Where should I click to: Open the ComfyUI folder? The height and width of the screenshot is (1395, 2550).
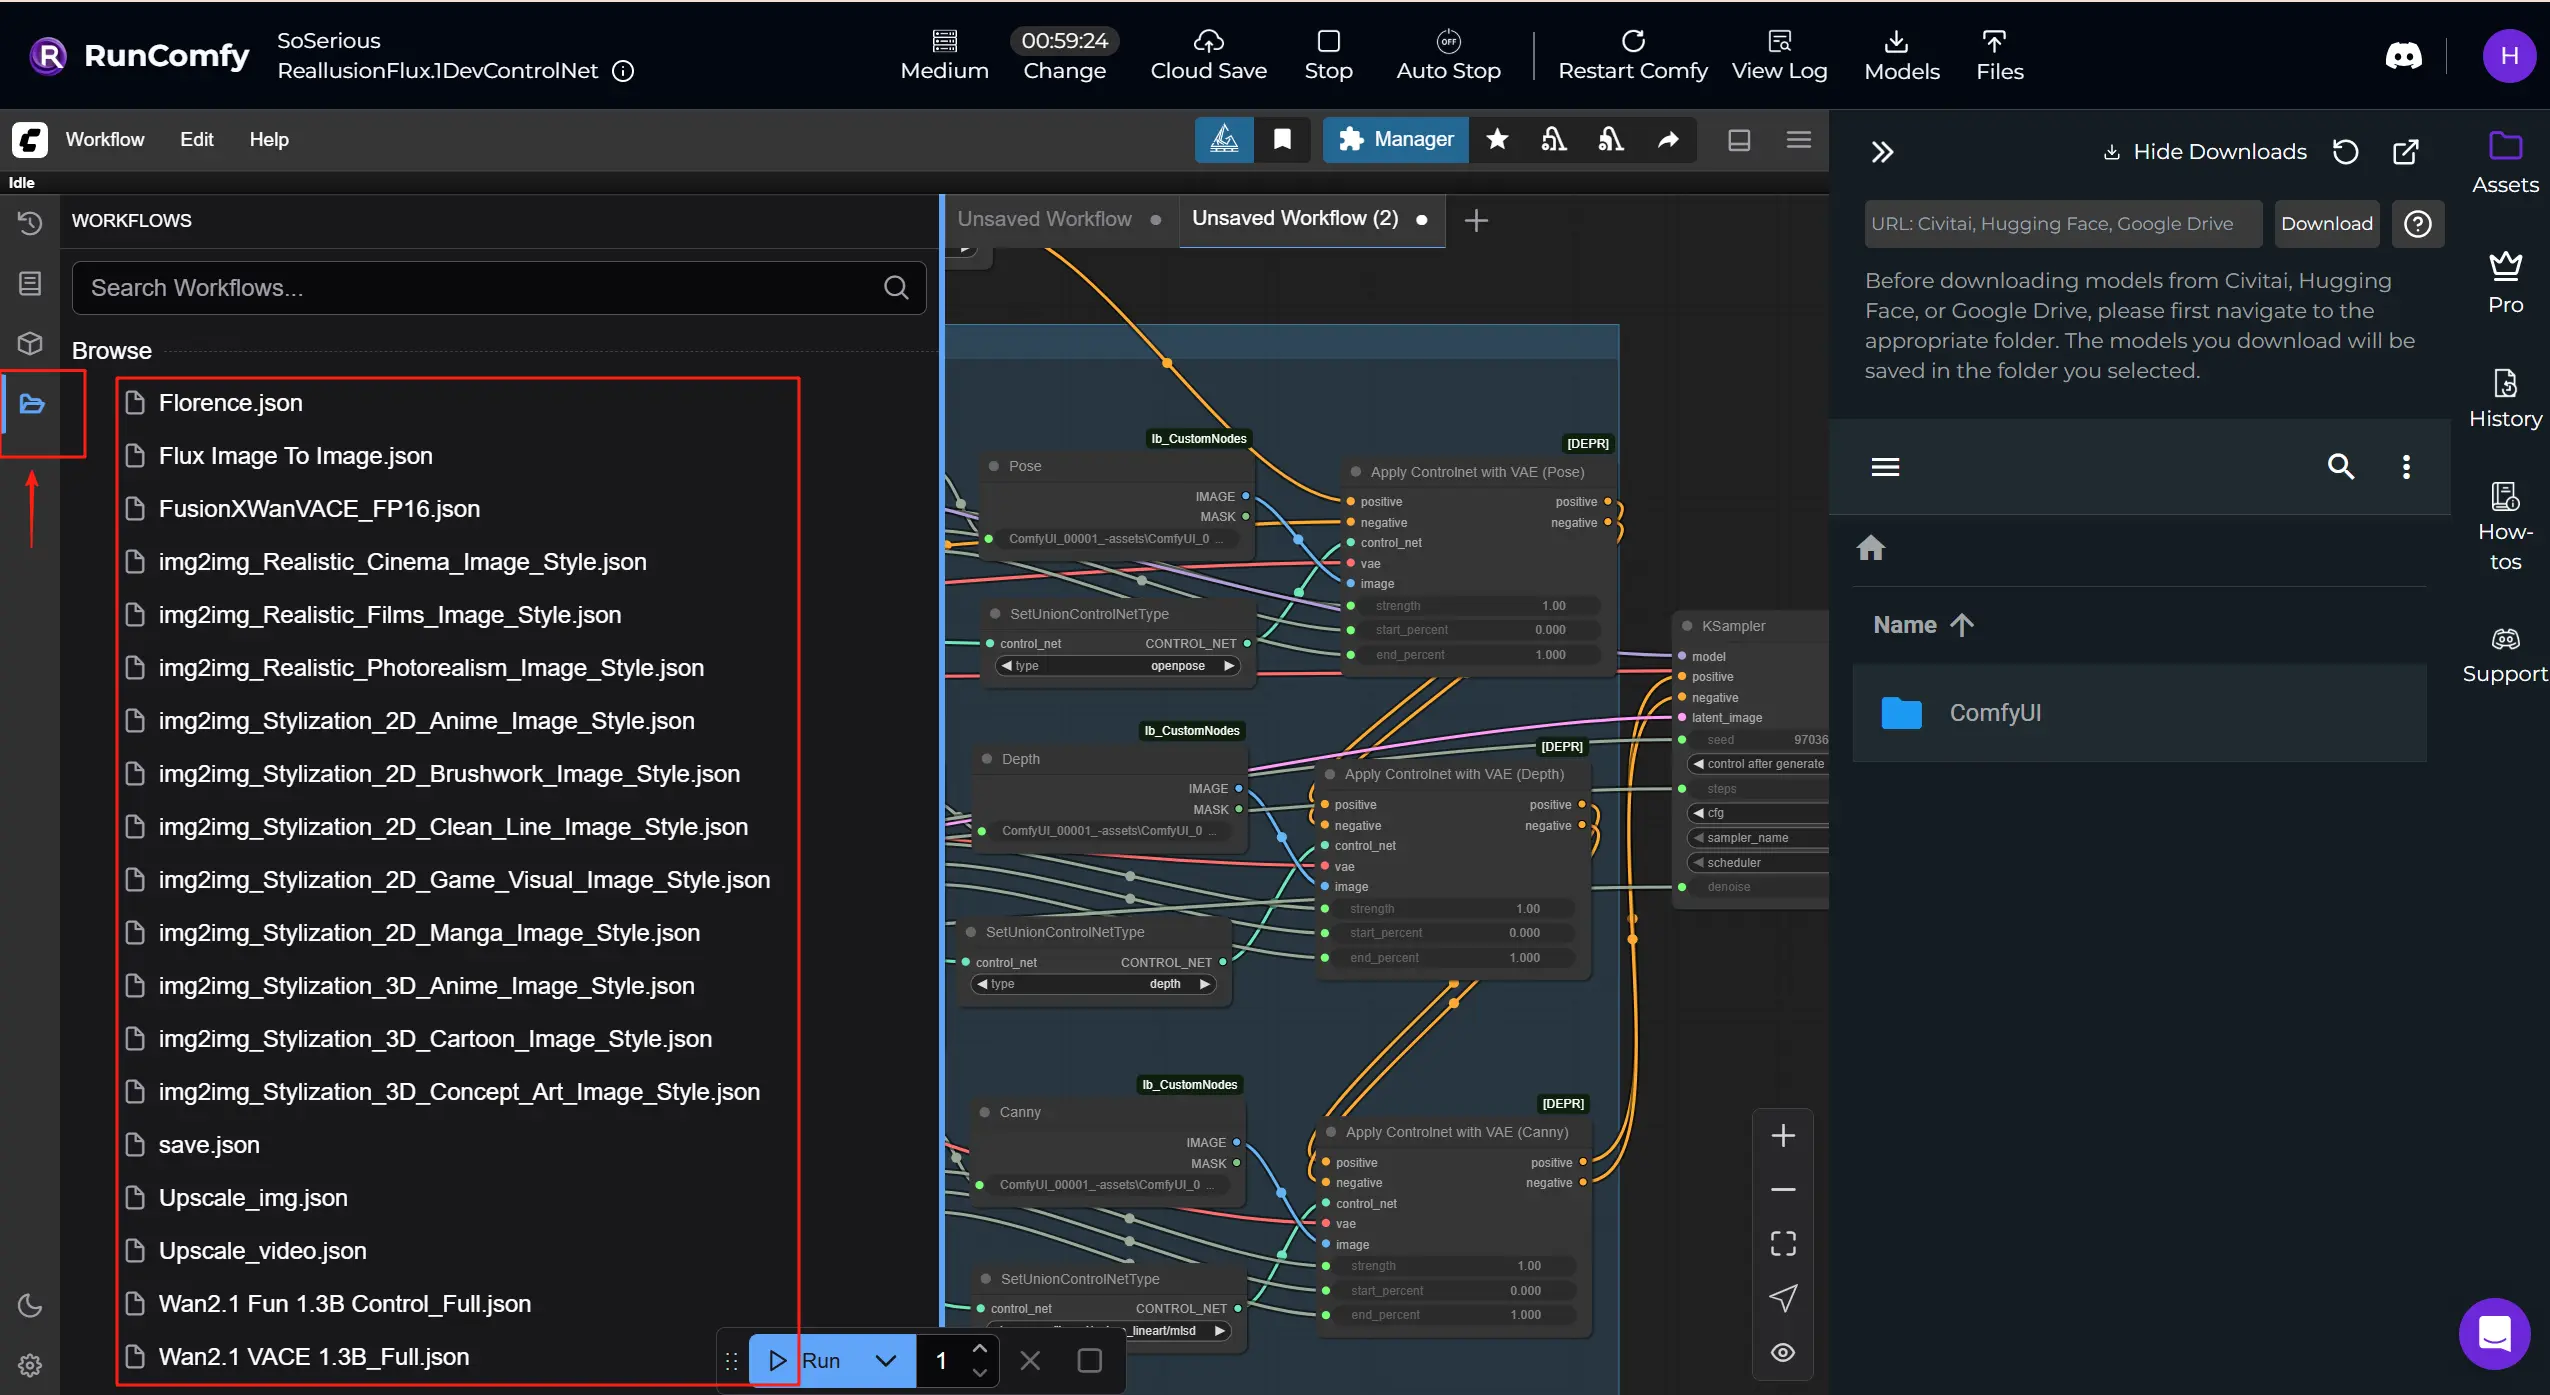tap(2138, 713)
